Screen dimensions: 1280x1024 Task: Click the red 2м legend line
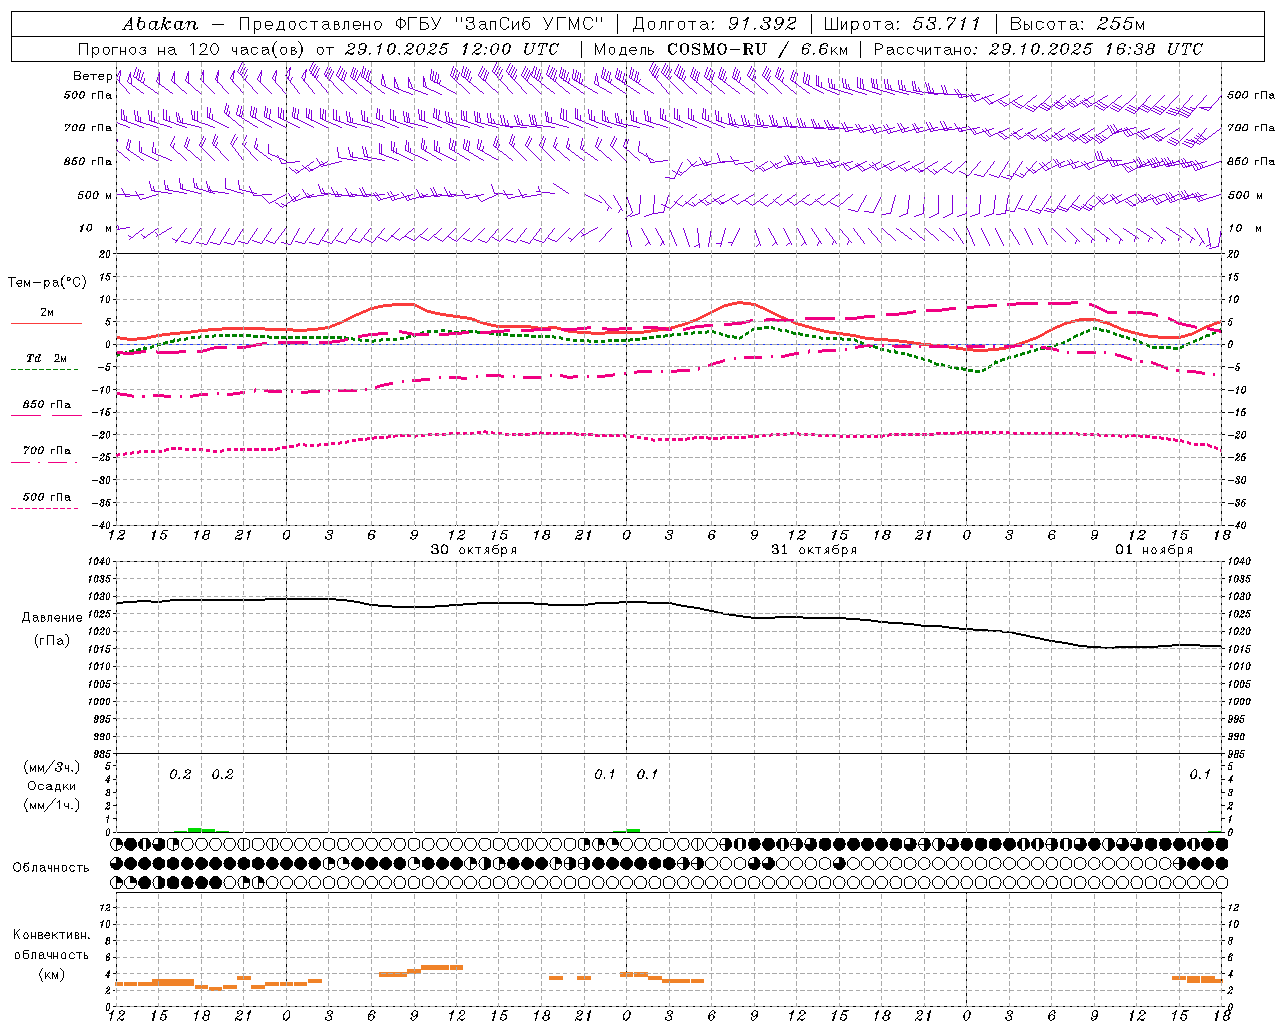pyautogui.click(x=46, y=323)
